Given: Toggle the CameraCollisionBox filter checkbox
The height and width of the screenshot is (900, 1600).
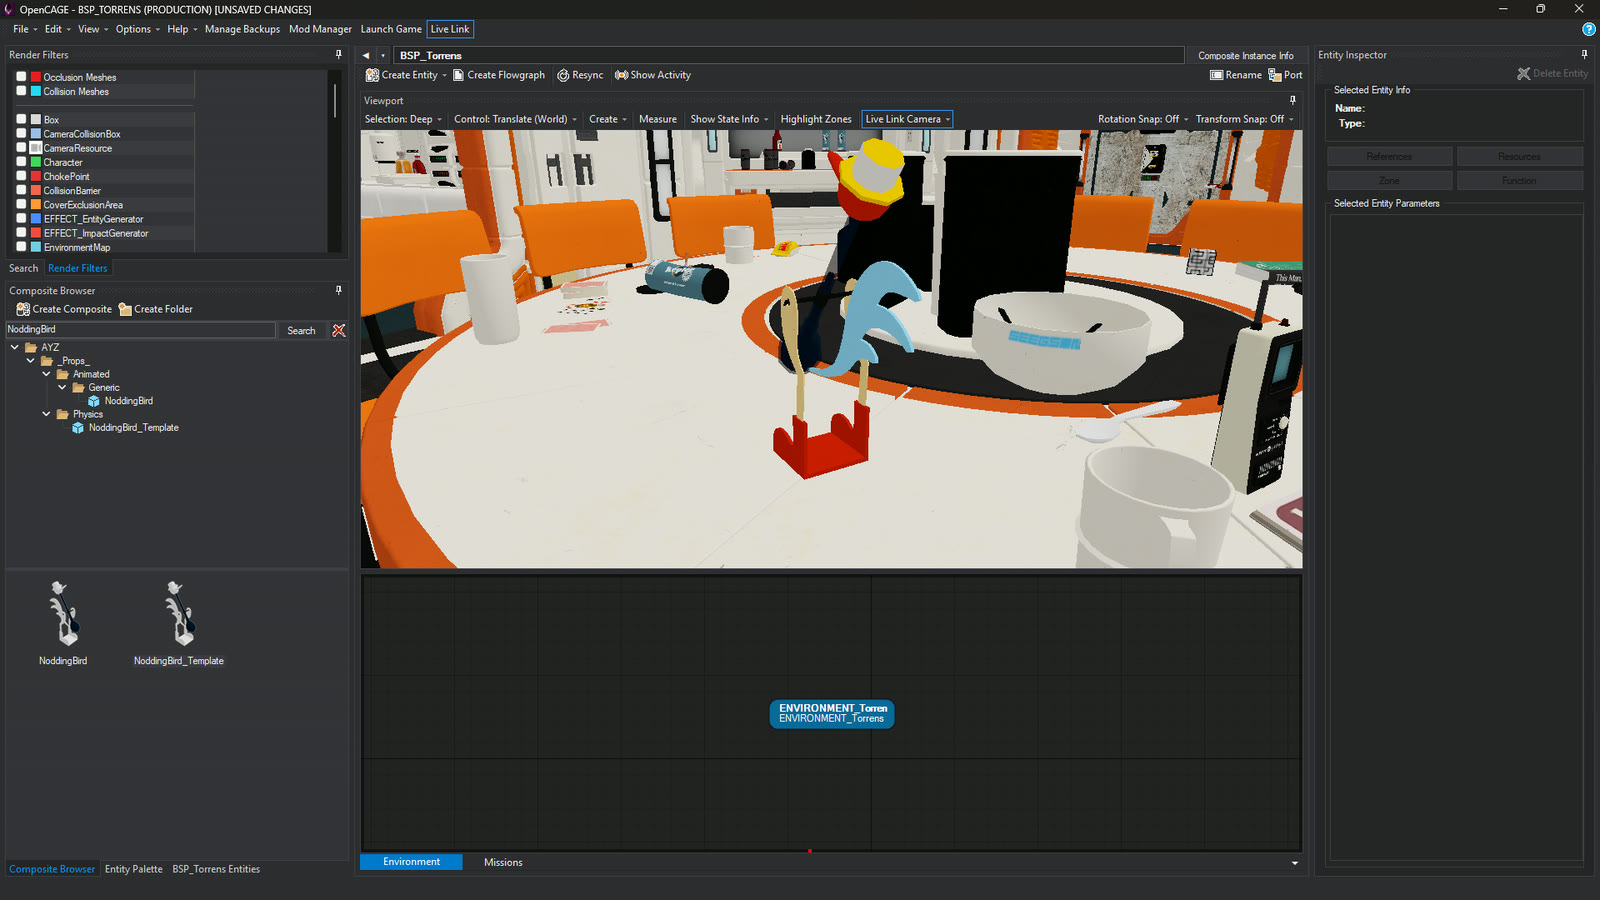Looking at the screenshot, I should (x=21, y=133).
